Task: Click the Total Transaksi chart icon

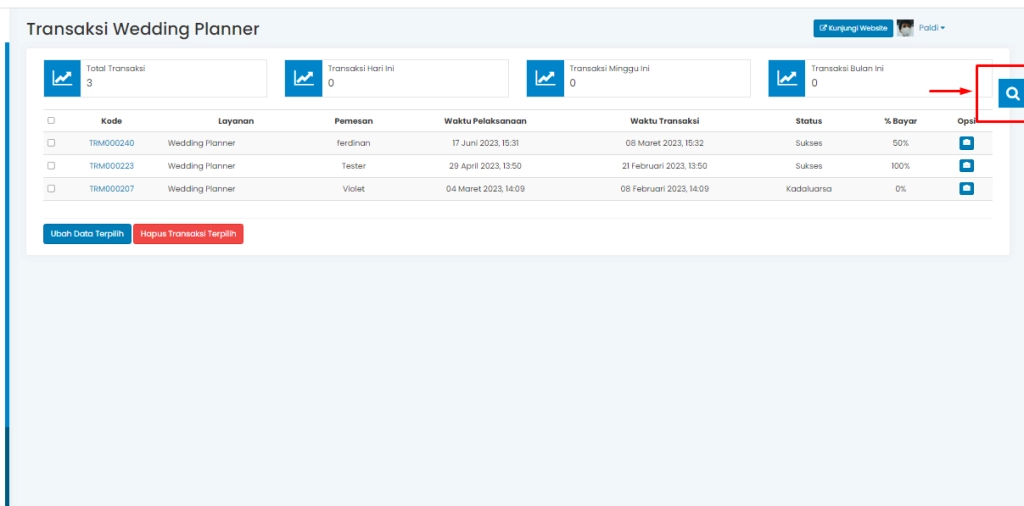Action: [62, 78]
